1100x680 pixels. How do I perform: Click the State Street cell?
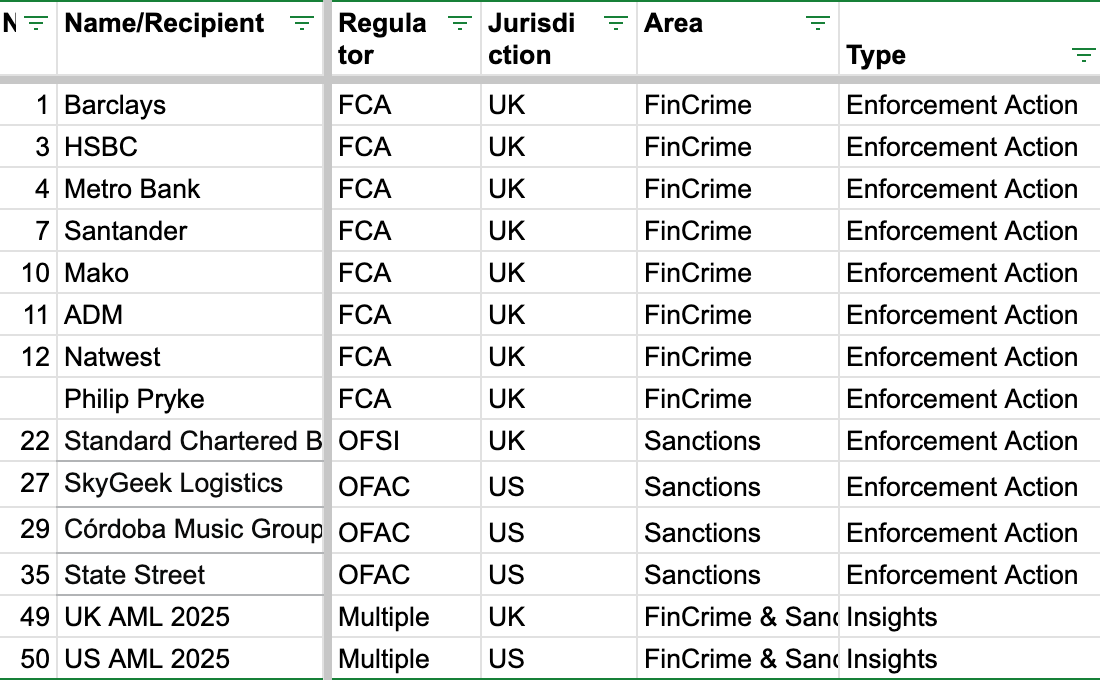tap(189, 575)
